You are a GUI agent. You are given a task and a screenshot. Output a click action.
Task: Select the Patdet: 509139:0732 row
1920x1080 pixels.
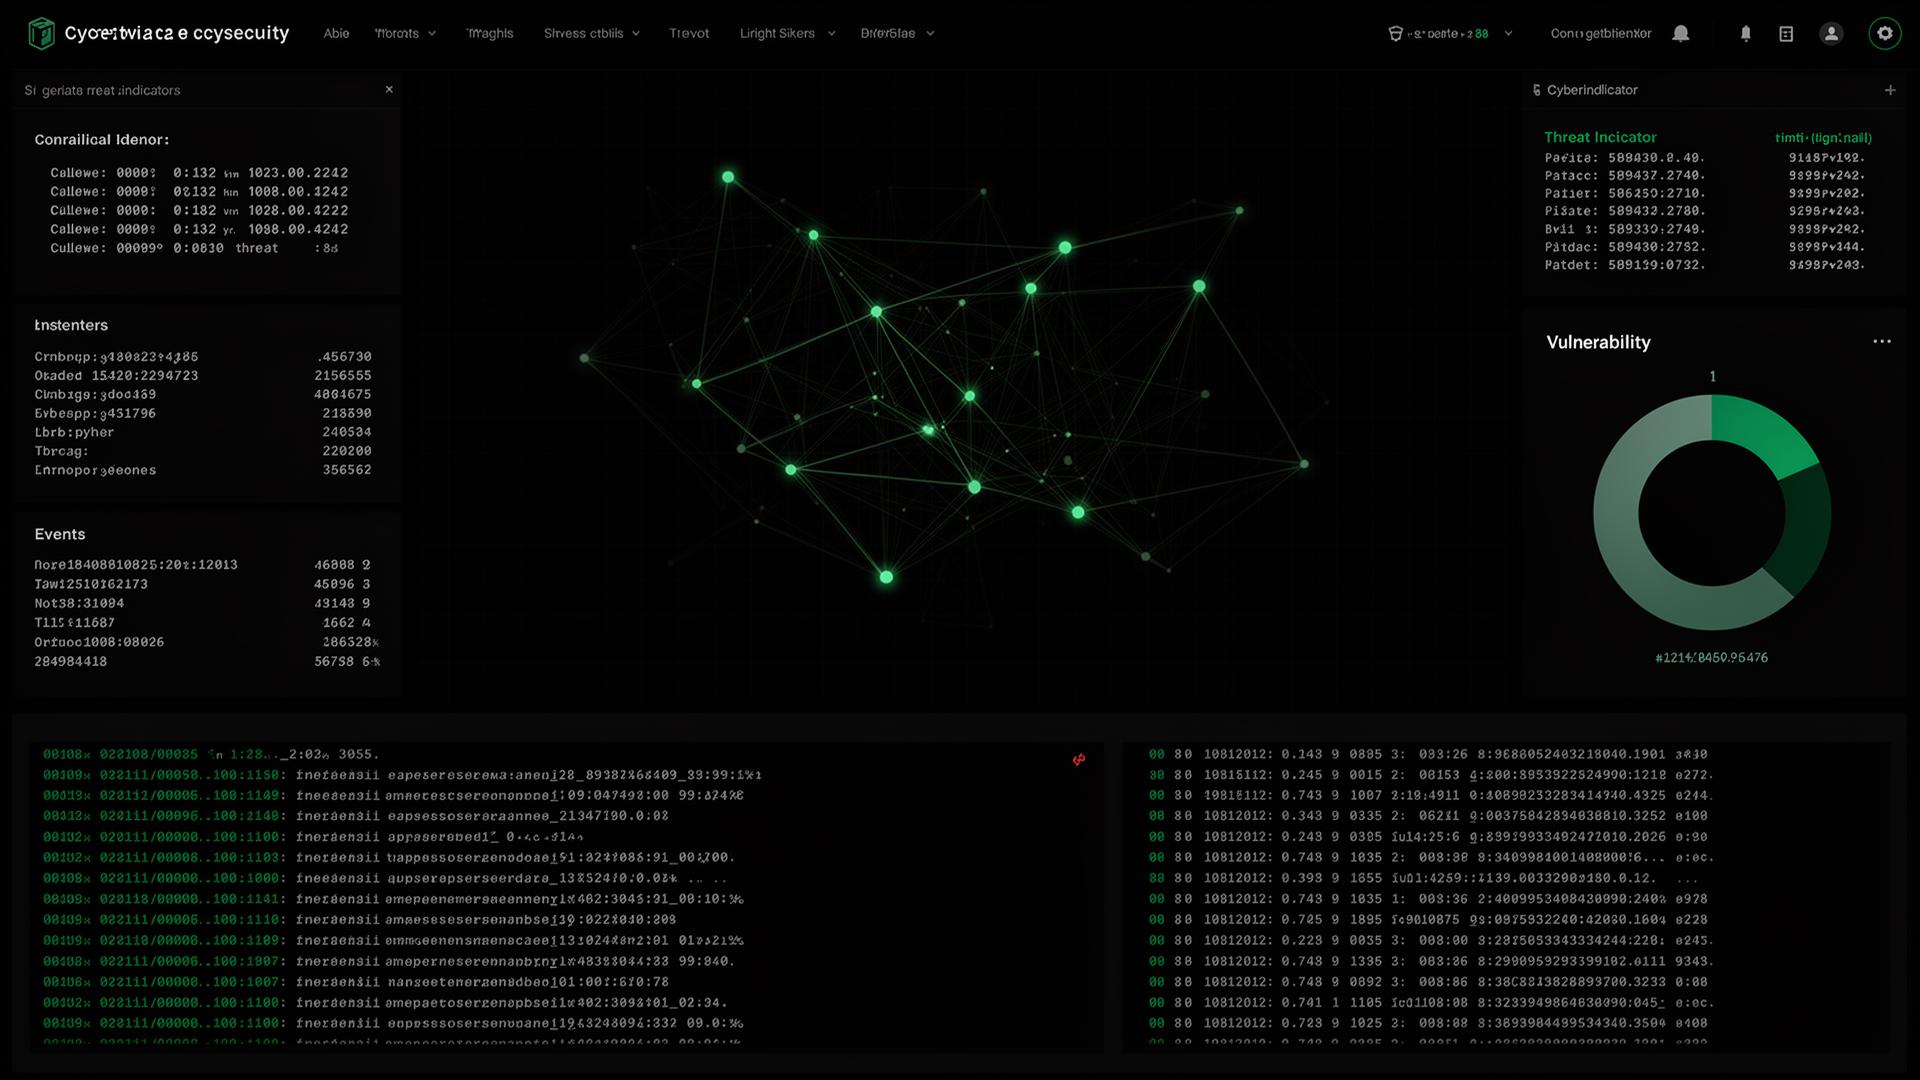tap(1705, 265)
